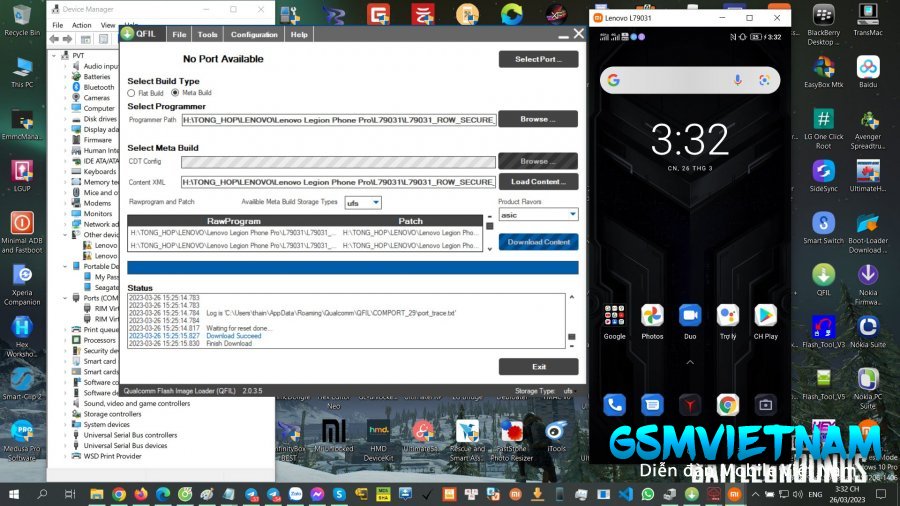Click the Programmer Path input field
This screenshot has width=900, height=506.
(x=339, y=119)
